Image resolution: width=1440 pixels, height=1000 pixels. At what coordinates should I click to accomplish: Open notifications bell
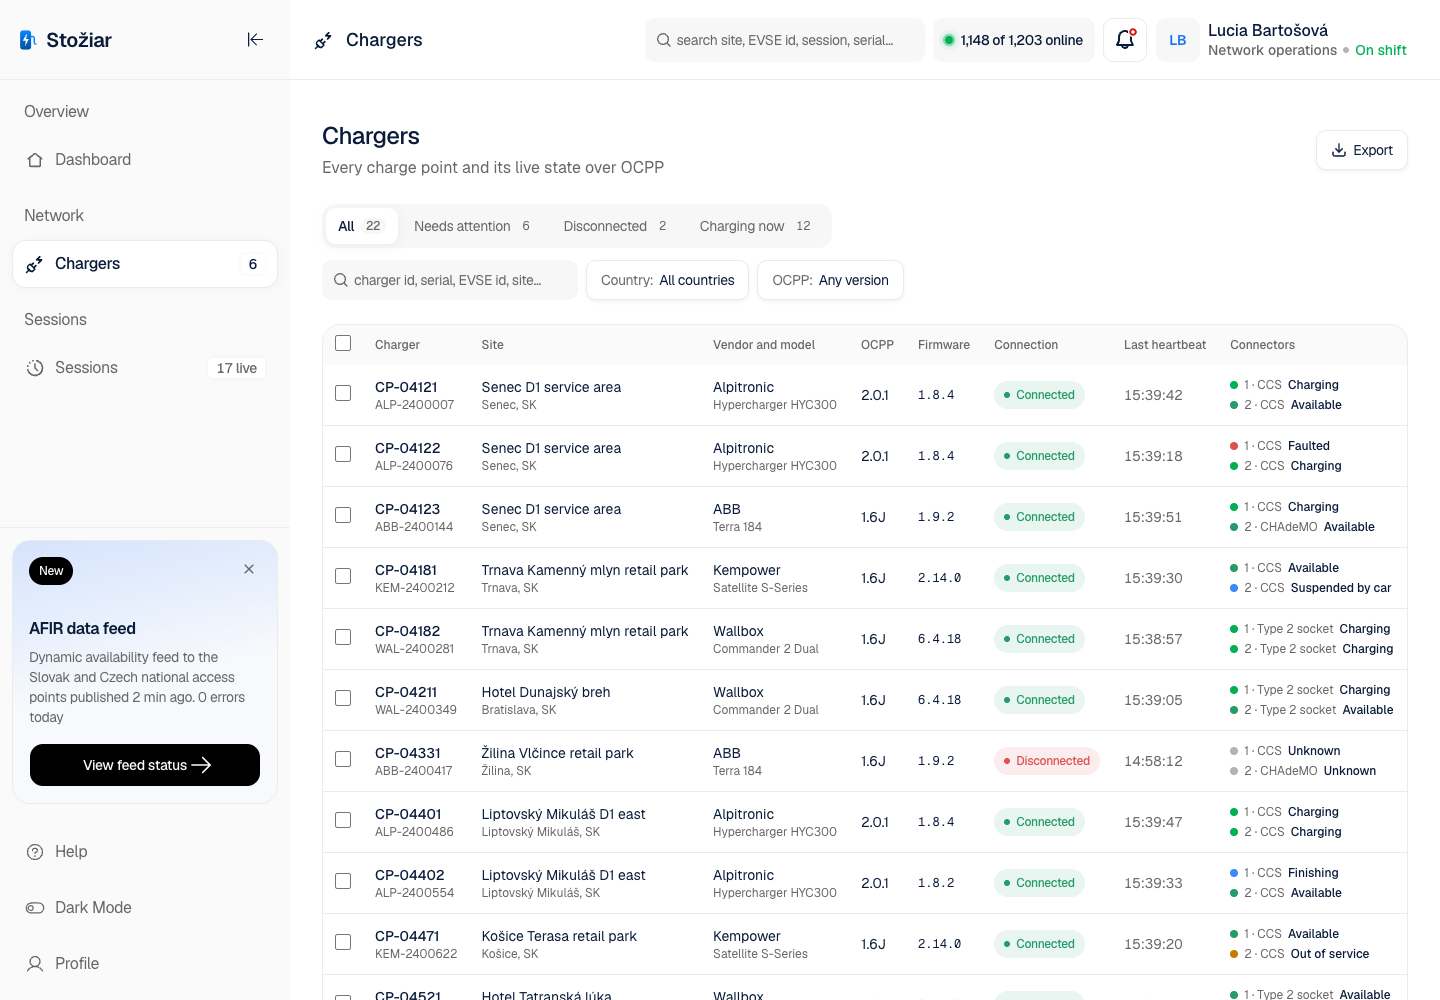click(x=1125, y=40)
